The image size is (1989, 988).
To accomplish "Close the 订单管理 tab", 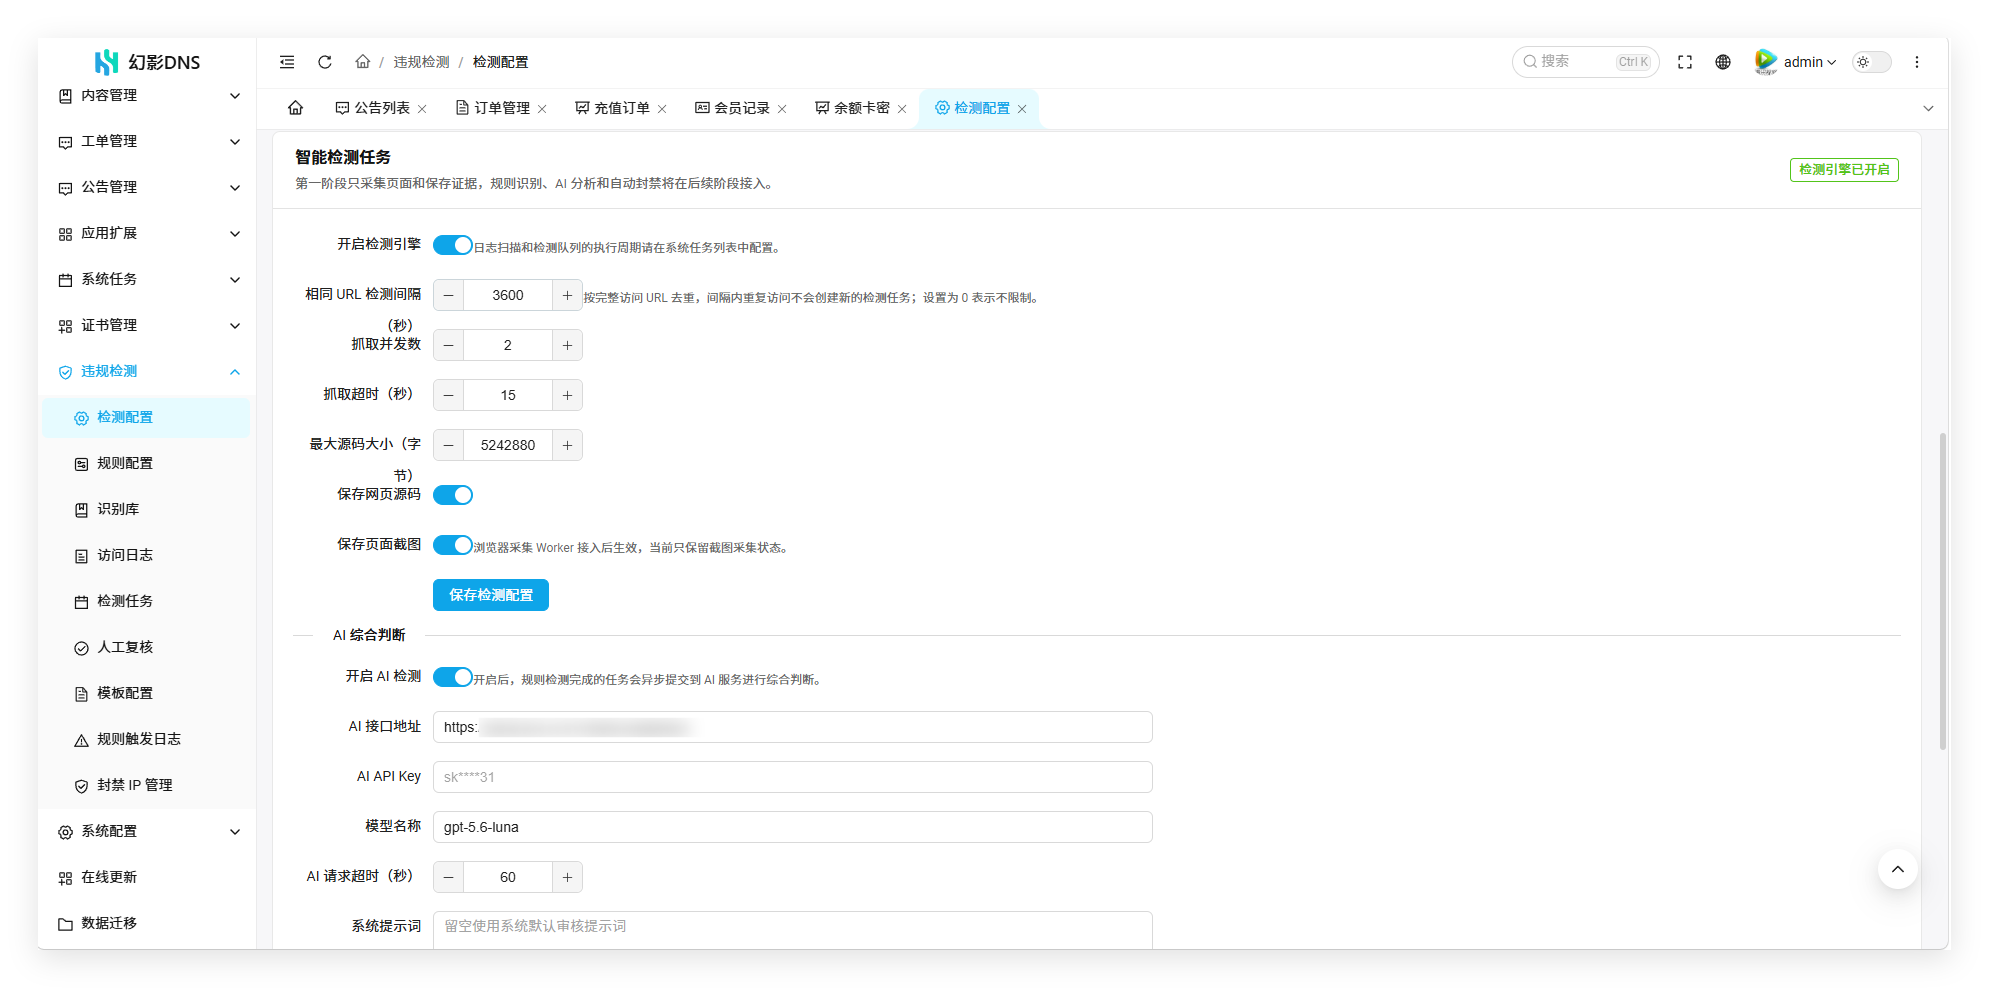I will pos(542,109).
